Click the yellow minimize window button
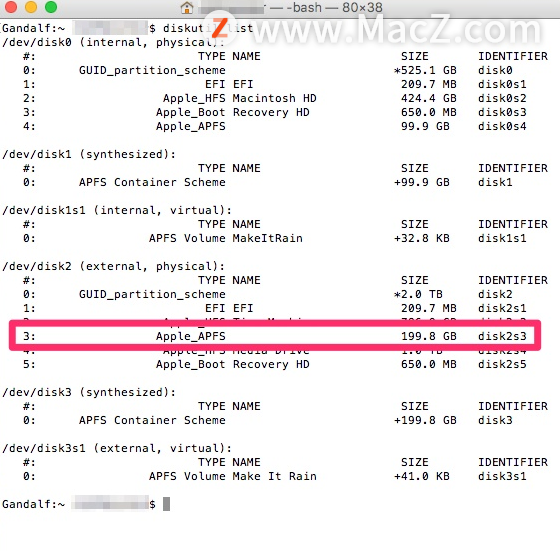This screenshot has width=560, height=551. 31,6
